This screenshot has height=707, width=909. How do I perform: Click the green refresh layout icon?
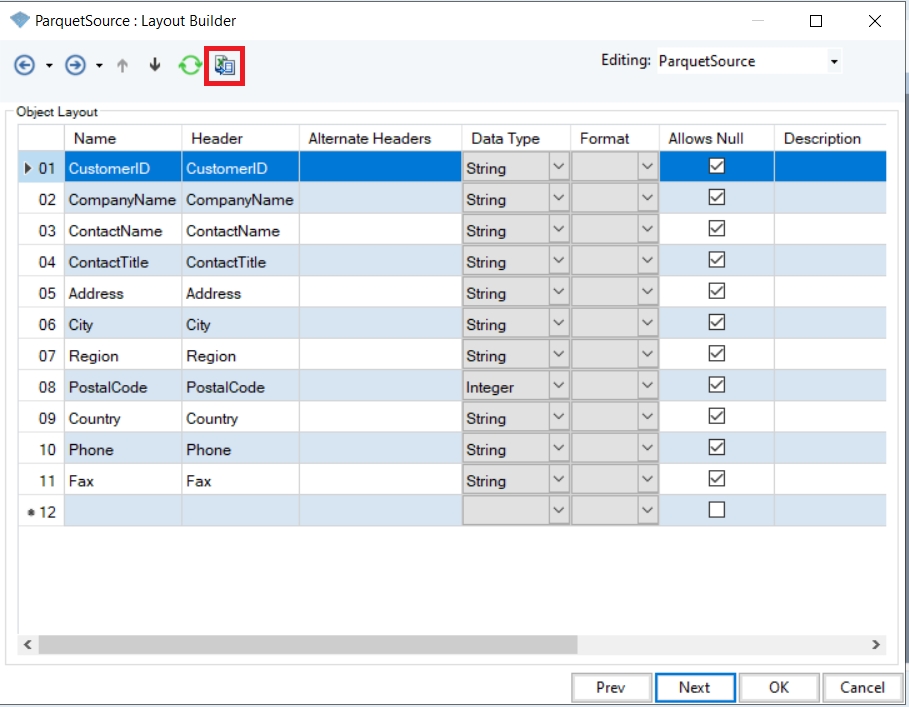190,66
